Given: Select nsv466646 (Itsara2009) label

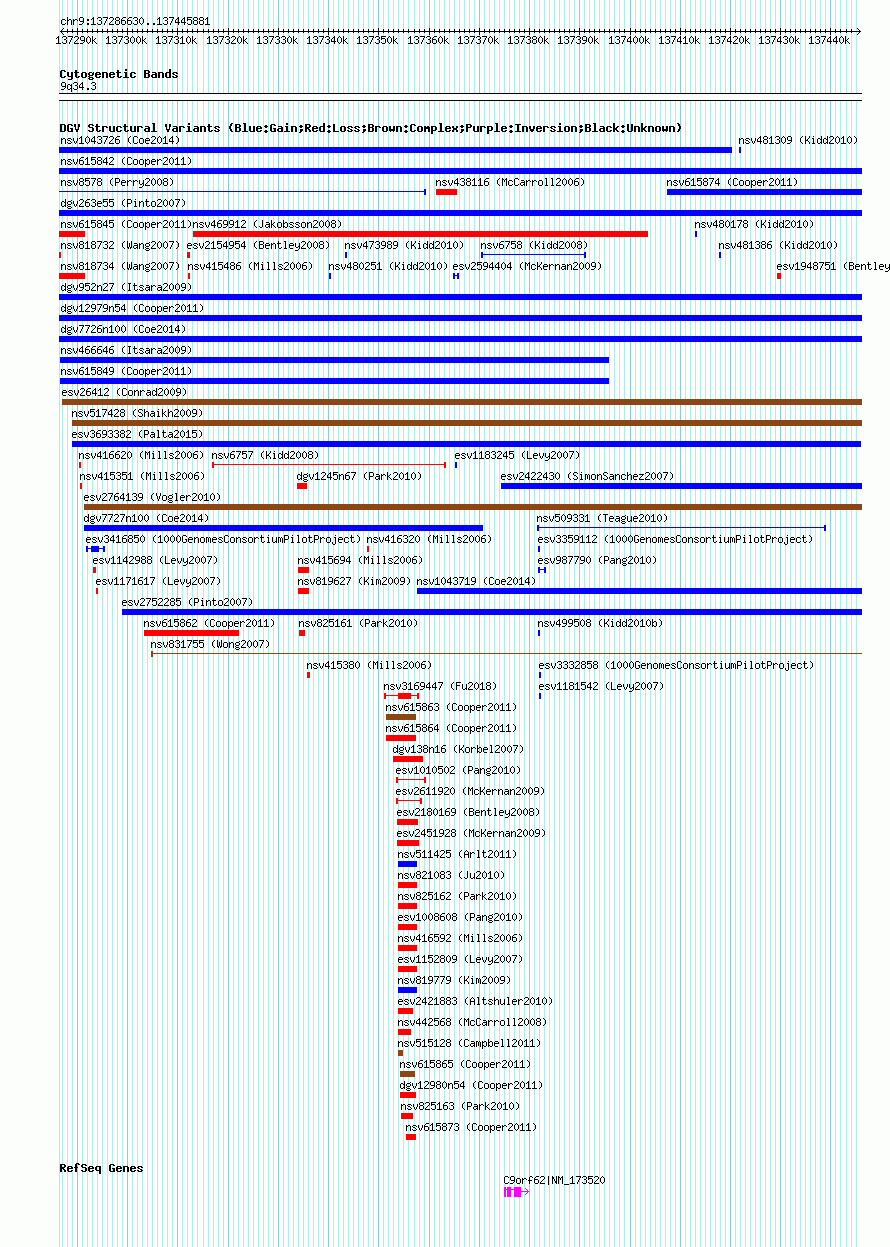Looking at the screenshot, I should (x=125, y=350).
